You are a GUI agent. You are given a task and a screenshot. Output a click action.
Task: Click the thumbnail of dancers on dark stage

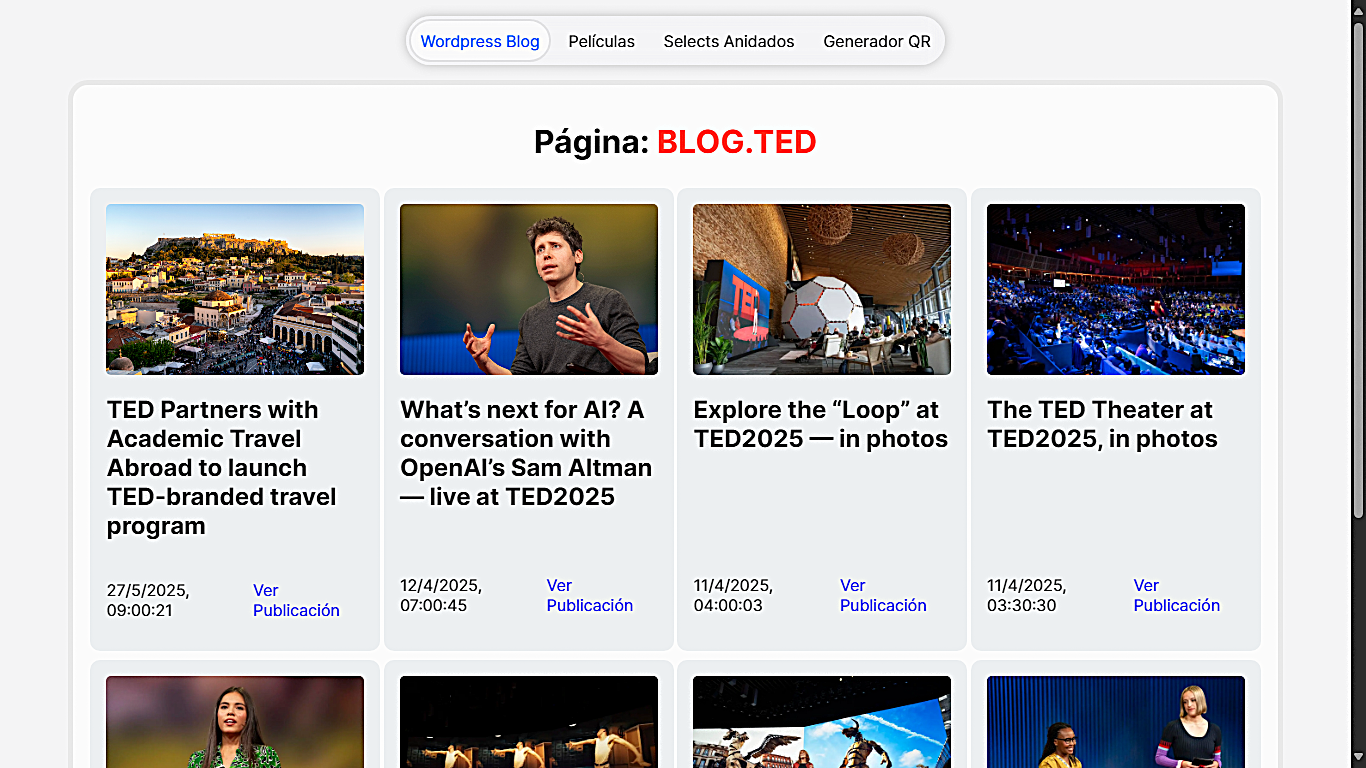(529, 722)
